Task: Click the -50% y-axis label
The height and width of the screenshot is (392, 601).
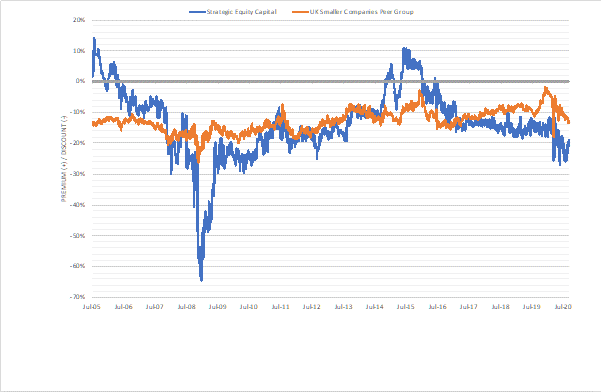Action: (77, 236)
